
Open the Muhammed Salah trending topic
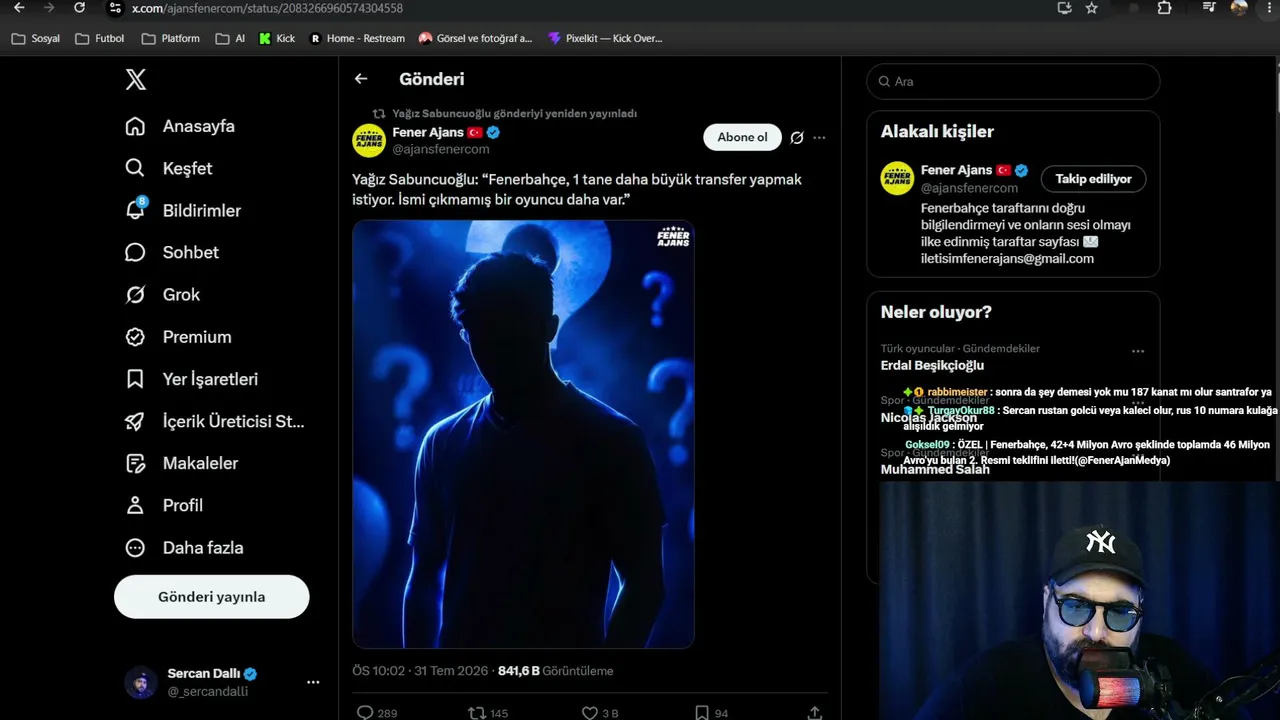(935, 469)
